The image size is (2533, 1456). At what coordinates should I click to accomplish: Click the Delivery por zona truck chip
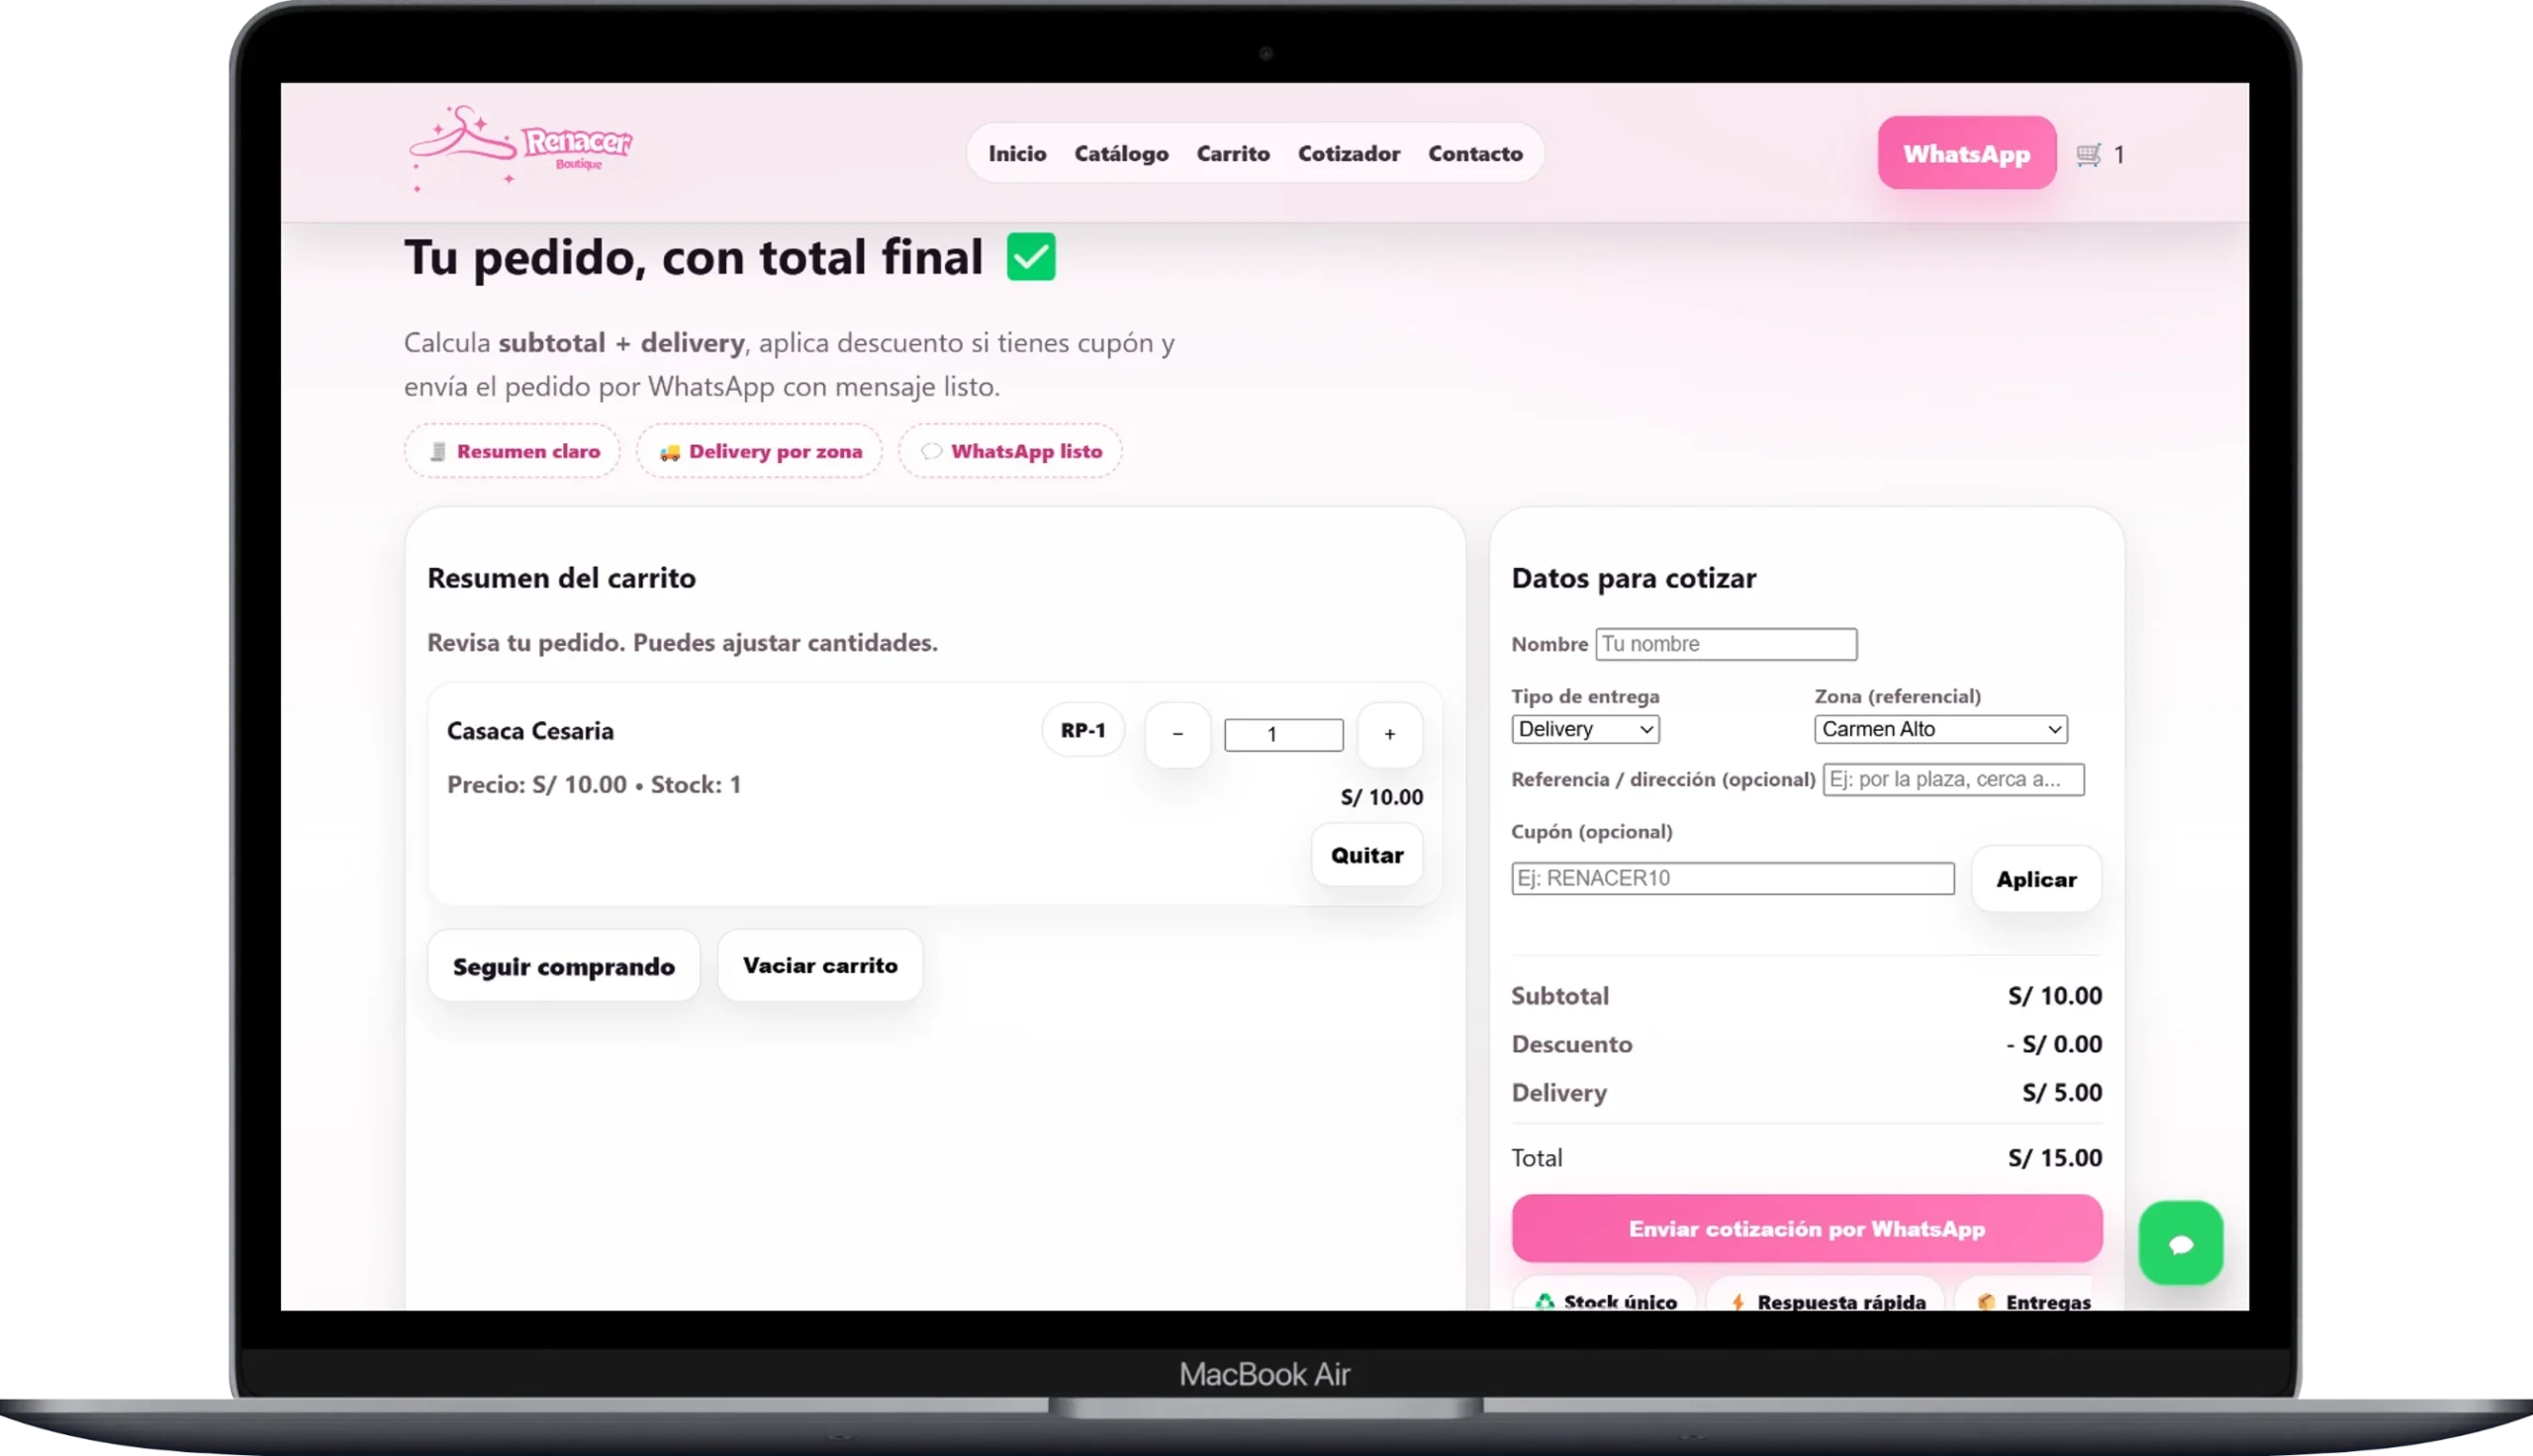(760, 451)
